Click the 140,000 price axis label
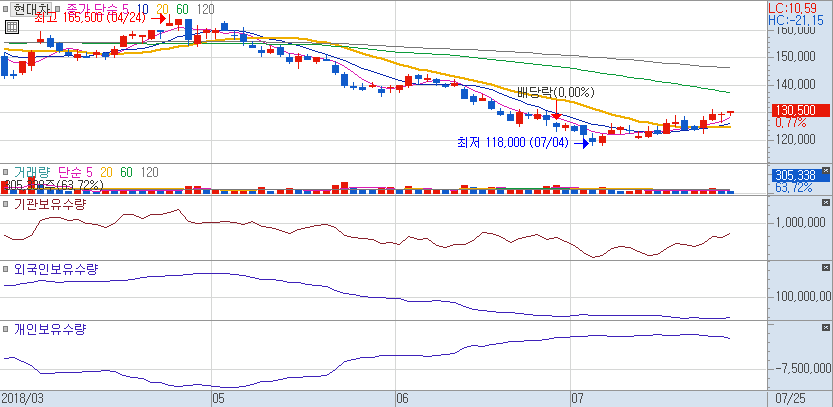This screenshot has height=407, width=833. pos(795,84)
